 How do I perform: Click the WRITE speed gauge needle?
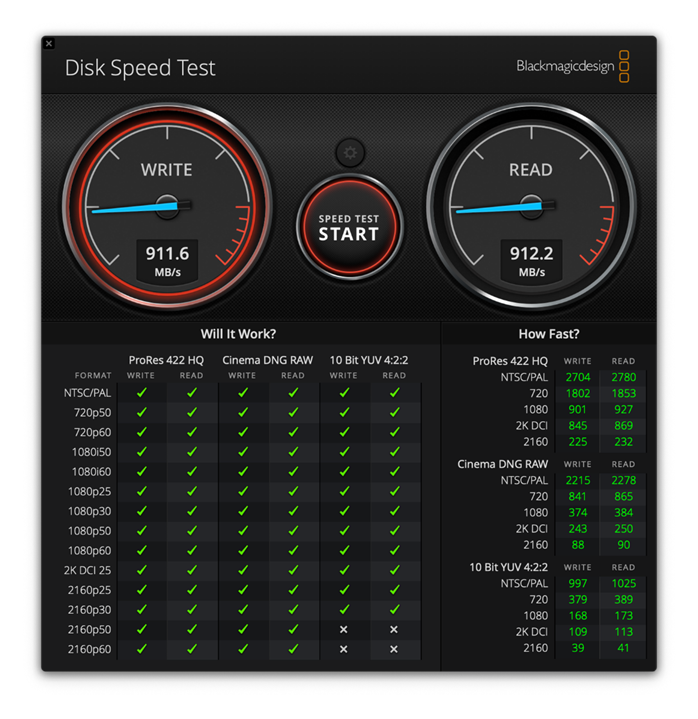click(x=135, y=207)
